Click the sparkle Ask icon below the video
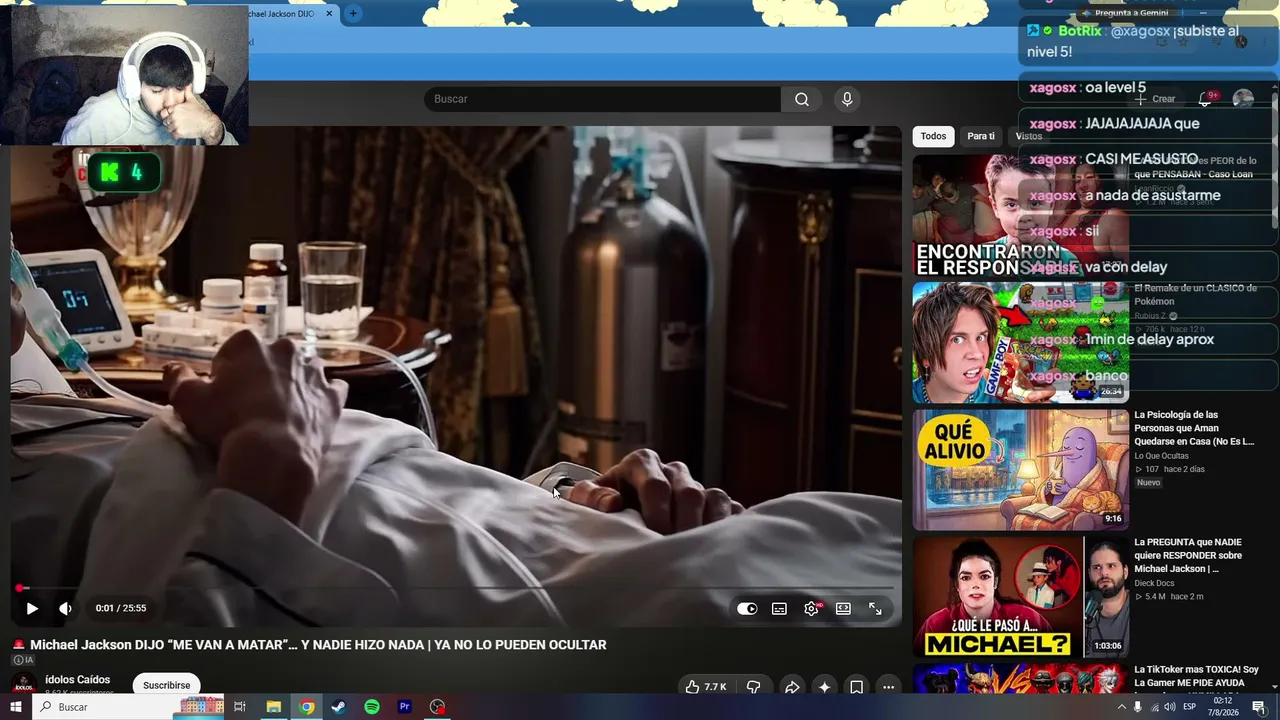 pos(824,687)
